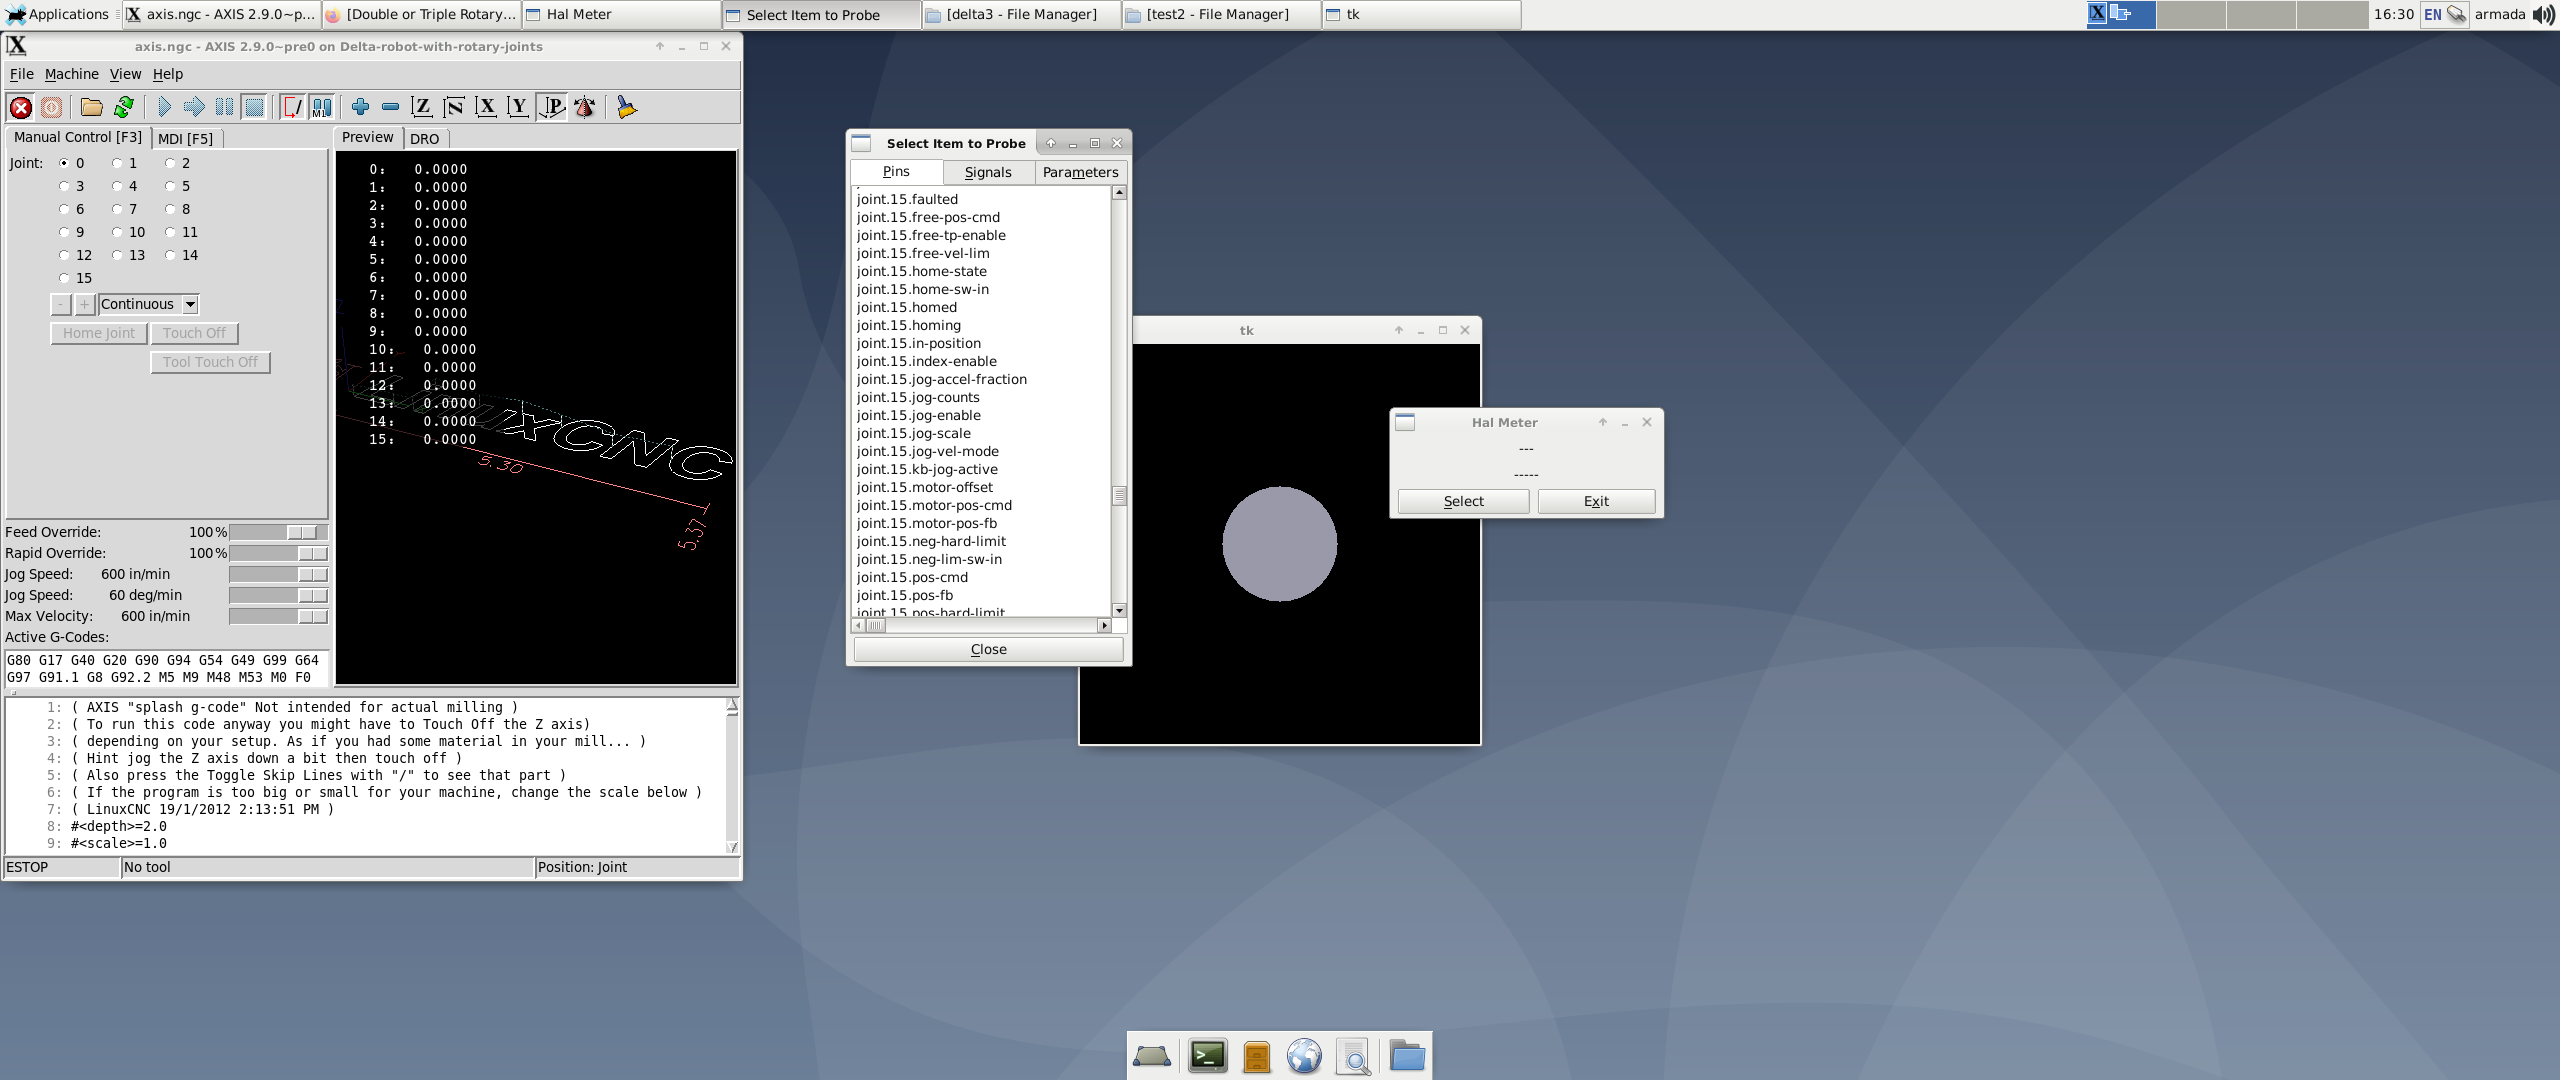Toggle machine power icon in AXIS toolbar
2560x1080 pixels.
pyautogui.click(x=52, y=107)
